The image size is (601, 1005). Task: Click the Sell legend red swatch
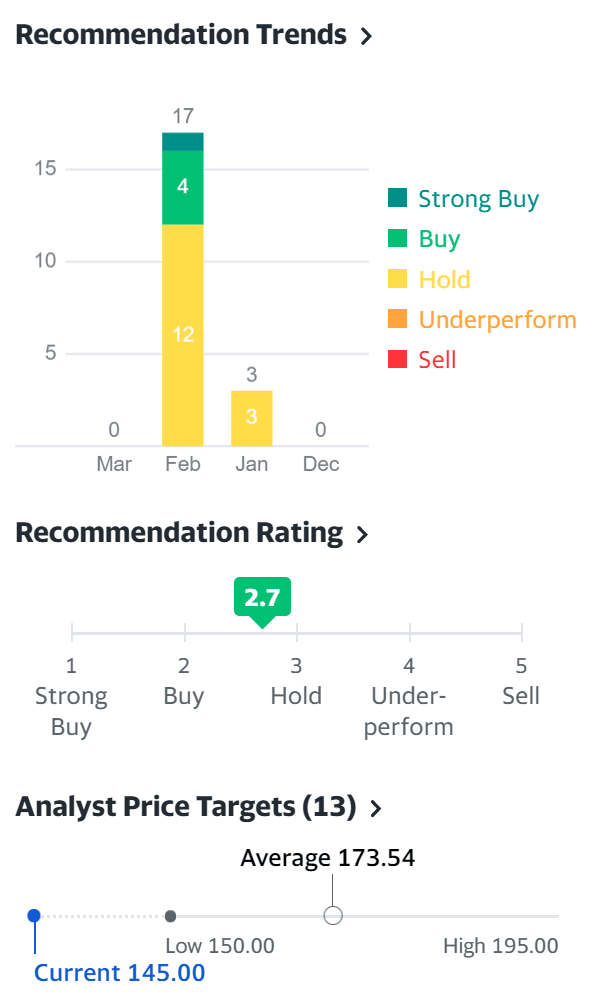pos(398,359)
